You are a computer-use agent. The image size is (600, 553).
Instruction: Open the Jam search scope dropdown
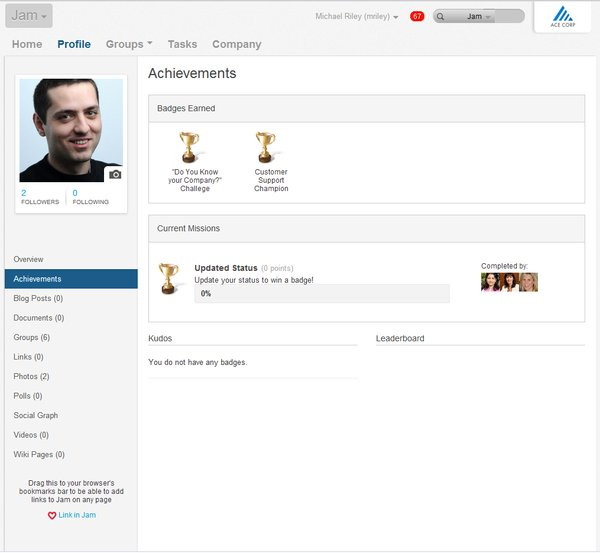(x=478, y=16)
